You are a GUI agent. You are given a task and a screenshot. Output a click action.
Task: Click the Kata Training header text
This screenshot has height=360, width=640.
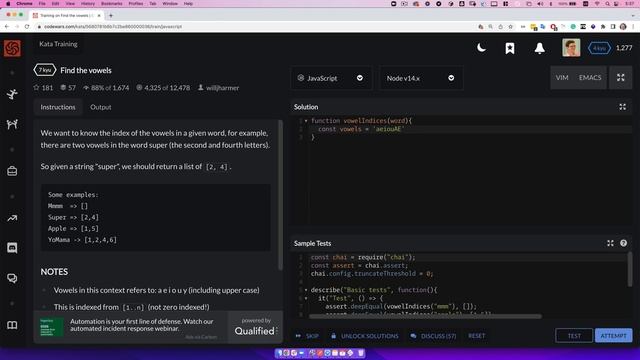58,44
